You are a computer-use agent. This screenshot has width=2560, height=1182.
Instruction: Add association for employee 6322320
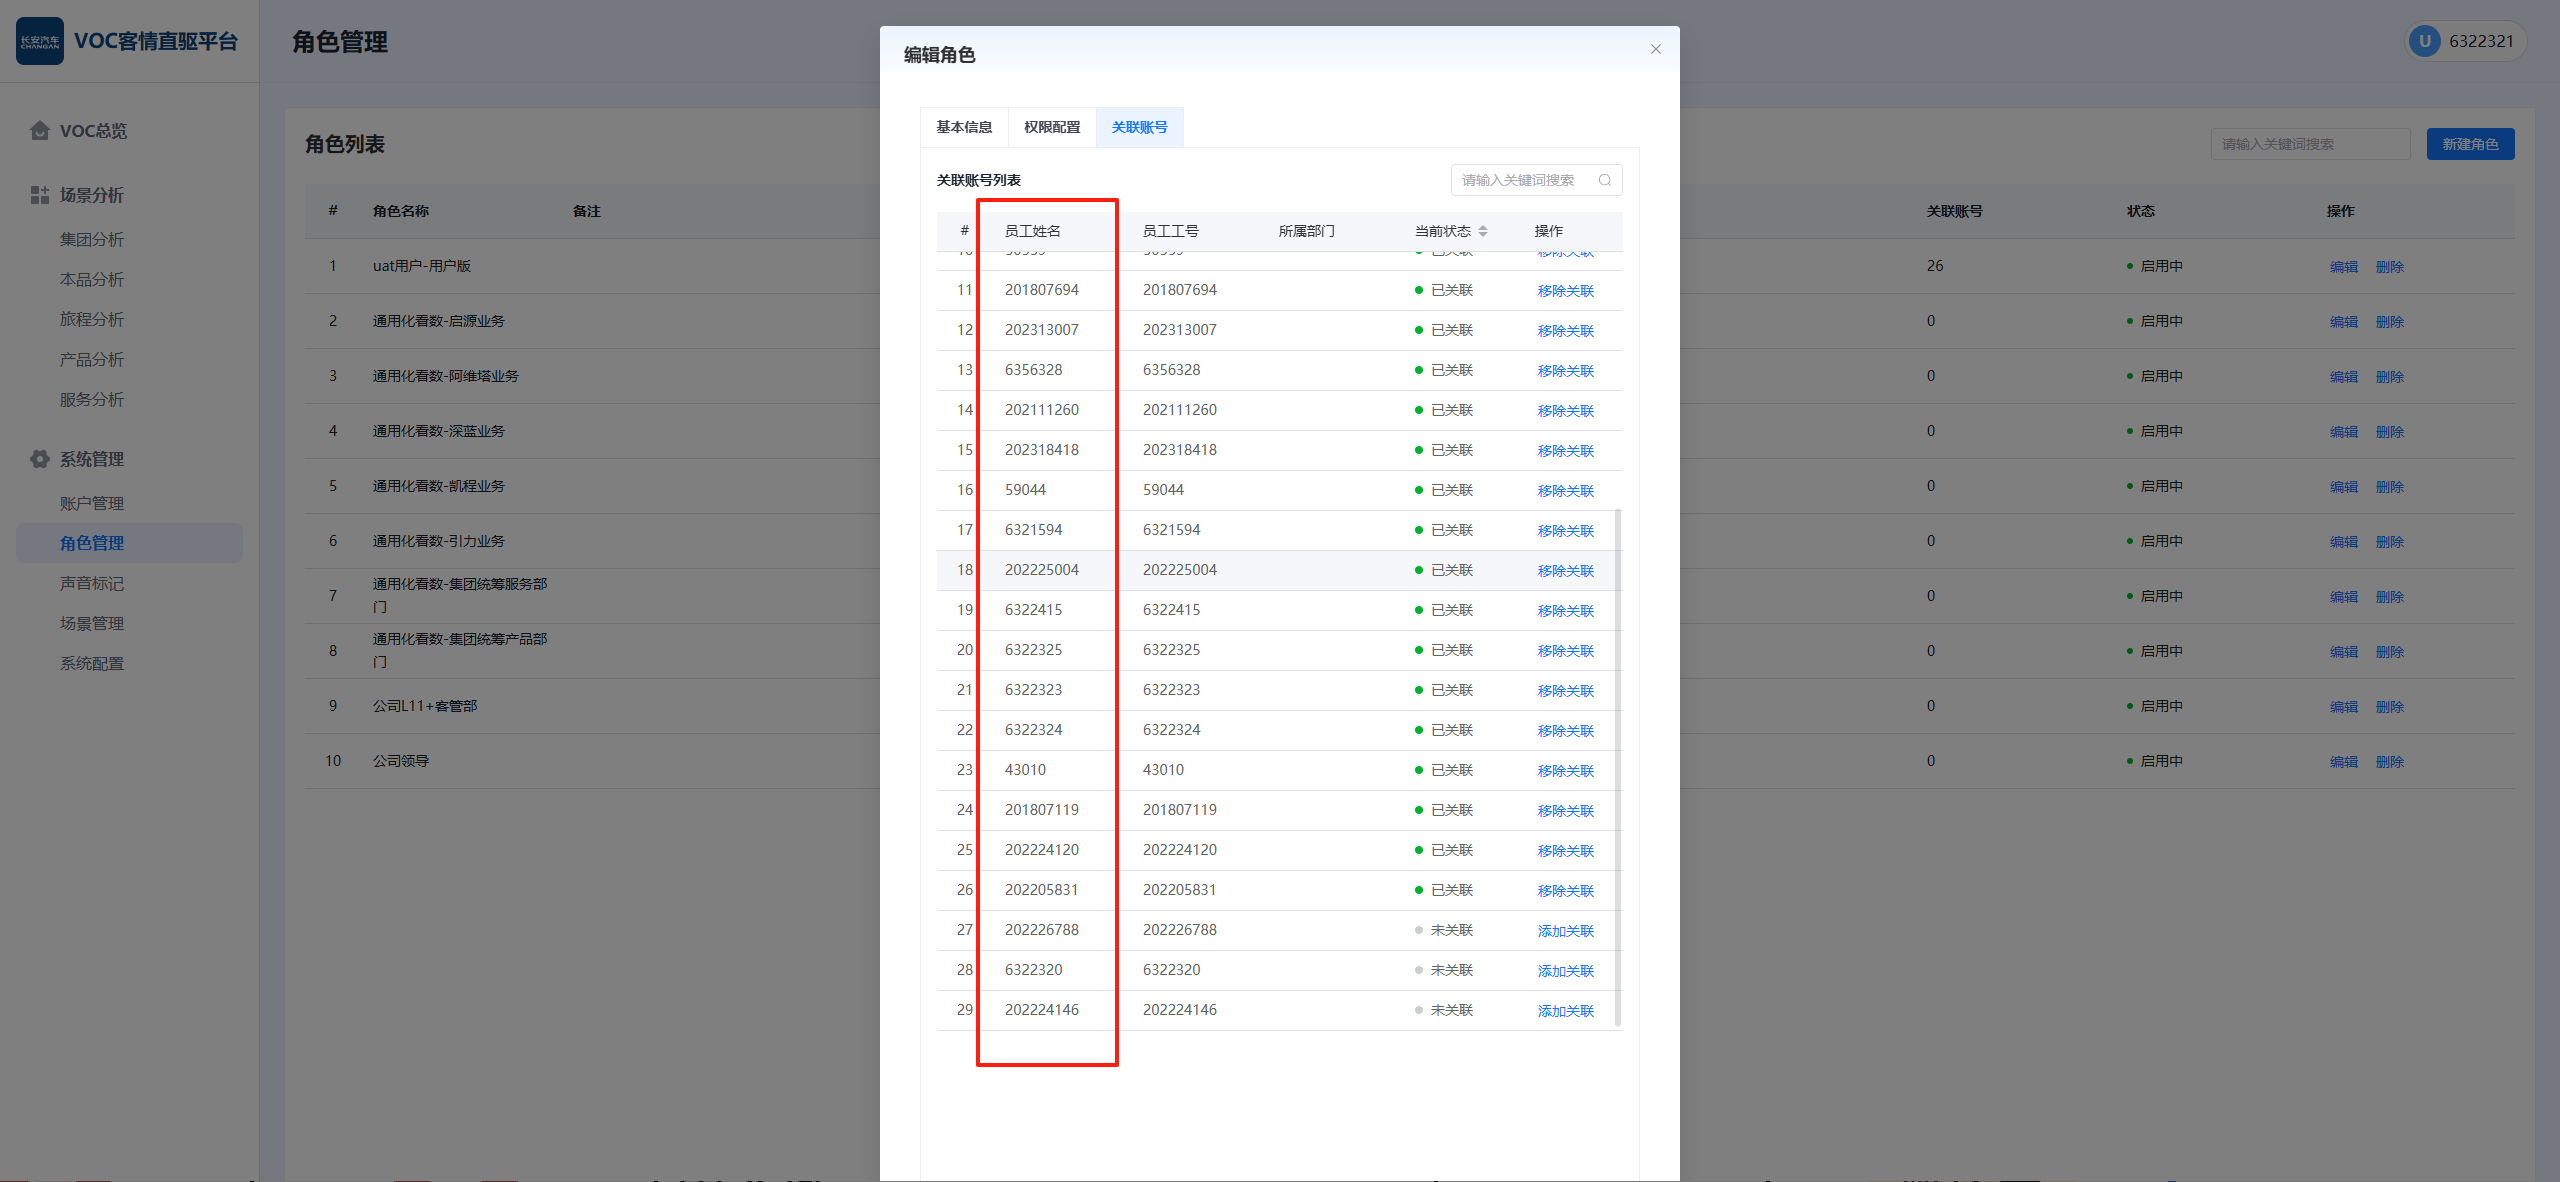pyautogui.click(x=1565, y=971)
